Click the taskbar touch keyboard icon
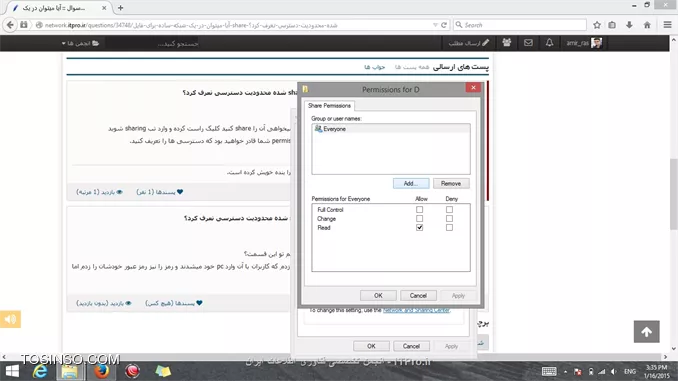678x381 pixels. 549,371
